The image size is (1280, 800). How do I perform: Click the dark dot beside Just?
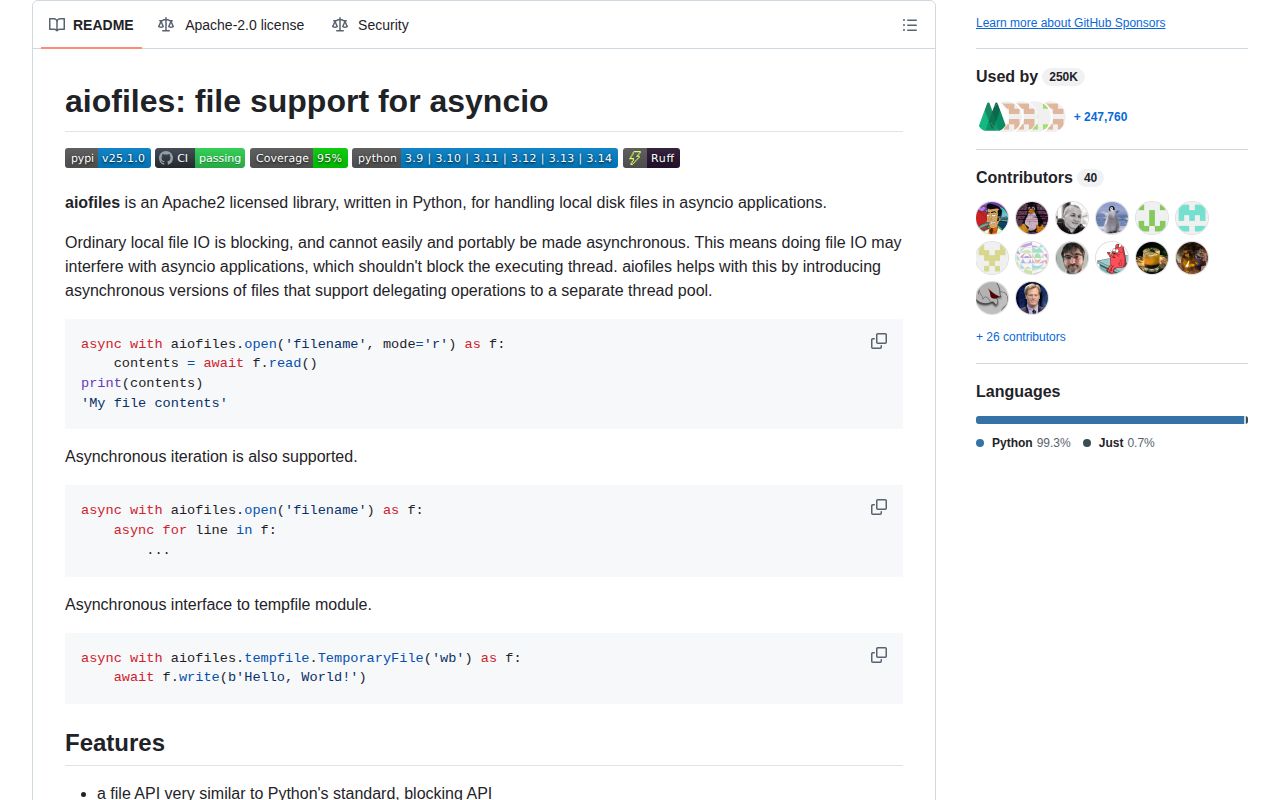coord(1087,443)
